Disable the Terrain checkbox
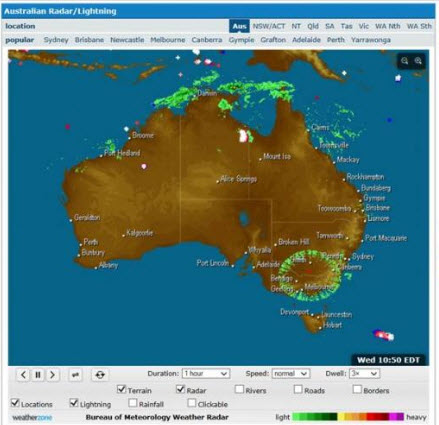The height and width of the screenshot is (425, 439). click(x=121, y=389)
